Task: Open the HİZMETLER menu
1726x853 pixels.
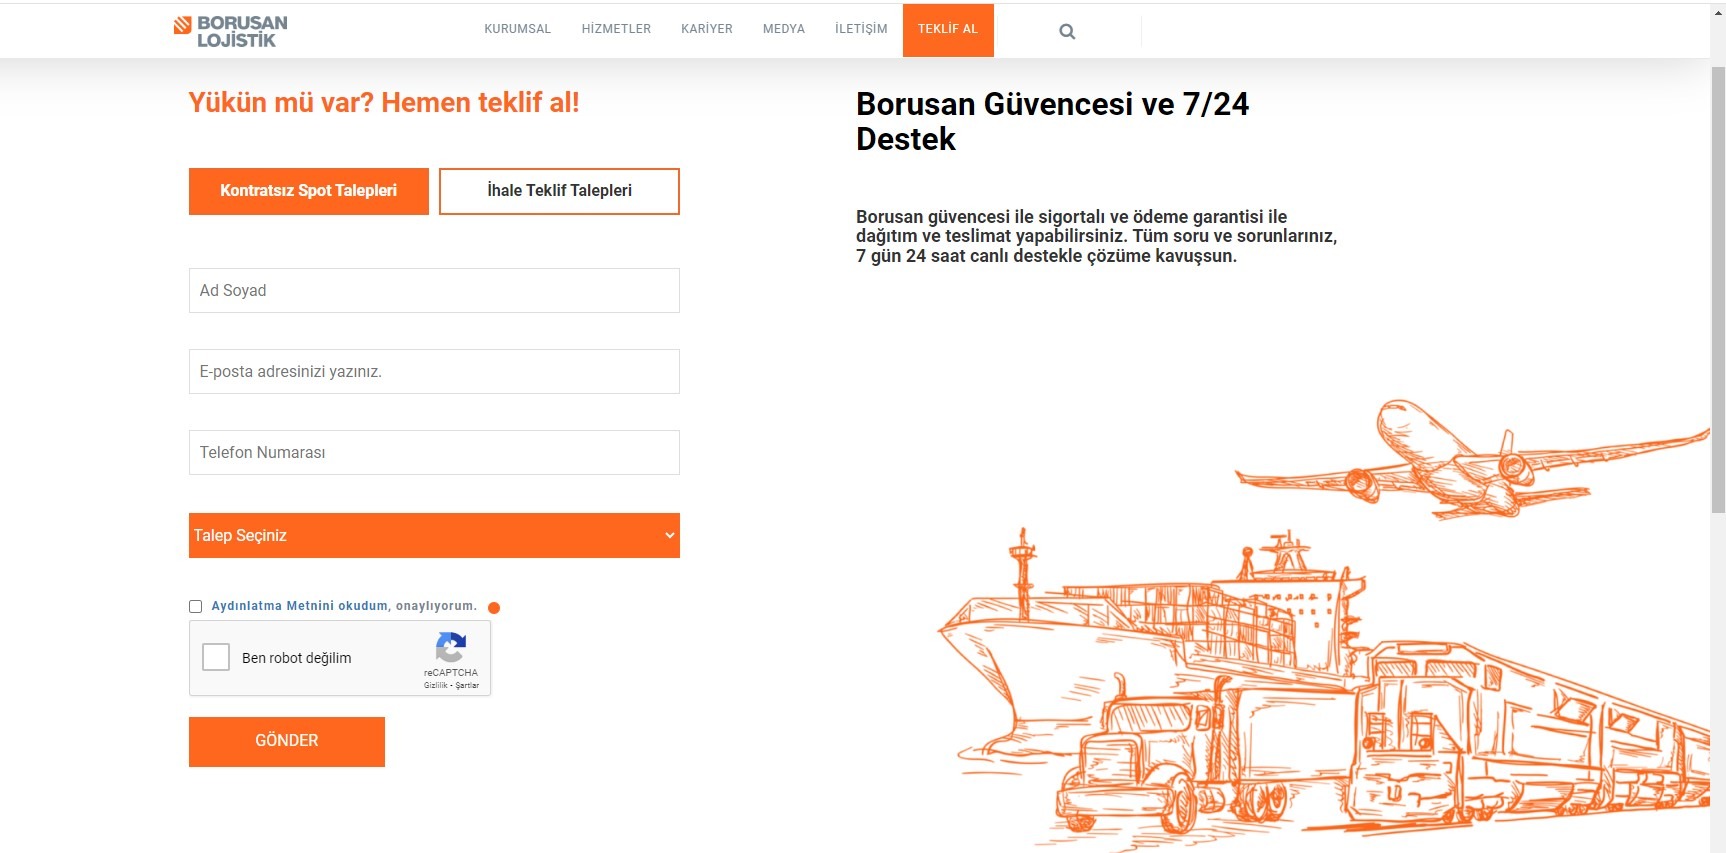Action: pyautogui.click(x=616, y=29)
